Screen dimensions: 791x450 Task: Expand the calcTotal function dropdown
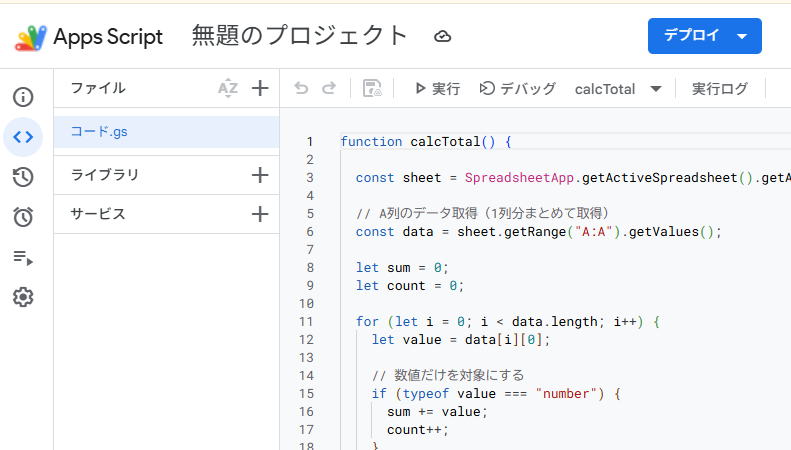618,89
